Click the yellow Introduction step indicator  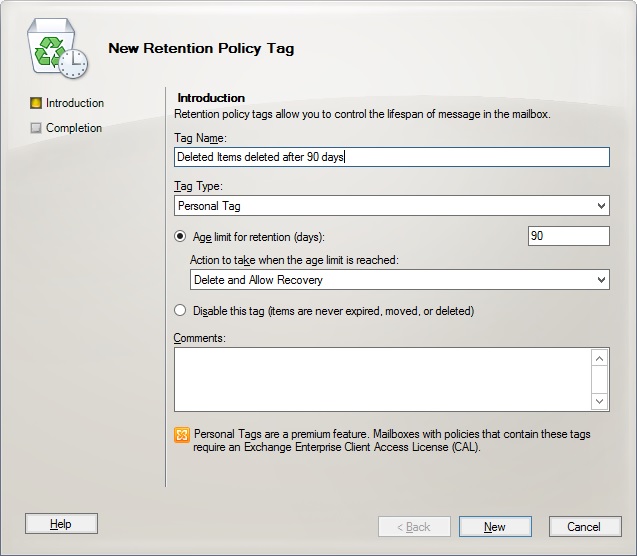[36, 103]
